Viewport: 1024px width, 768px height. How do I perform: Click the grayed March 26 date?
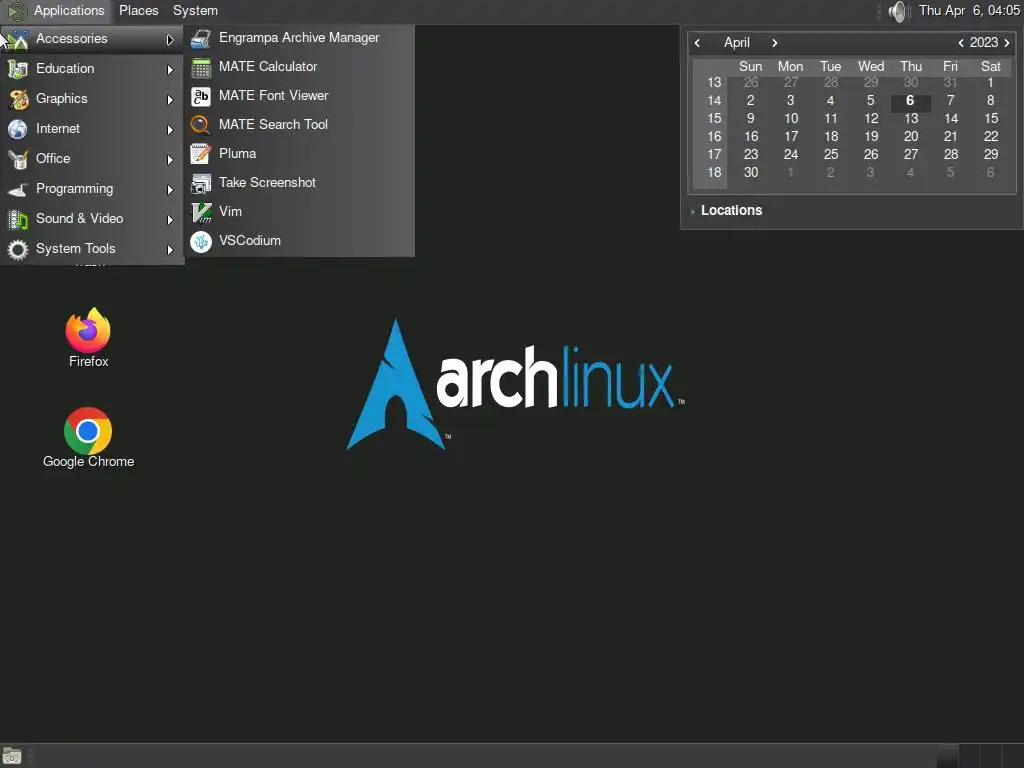[751, 82]
